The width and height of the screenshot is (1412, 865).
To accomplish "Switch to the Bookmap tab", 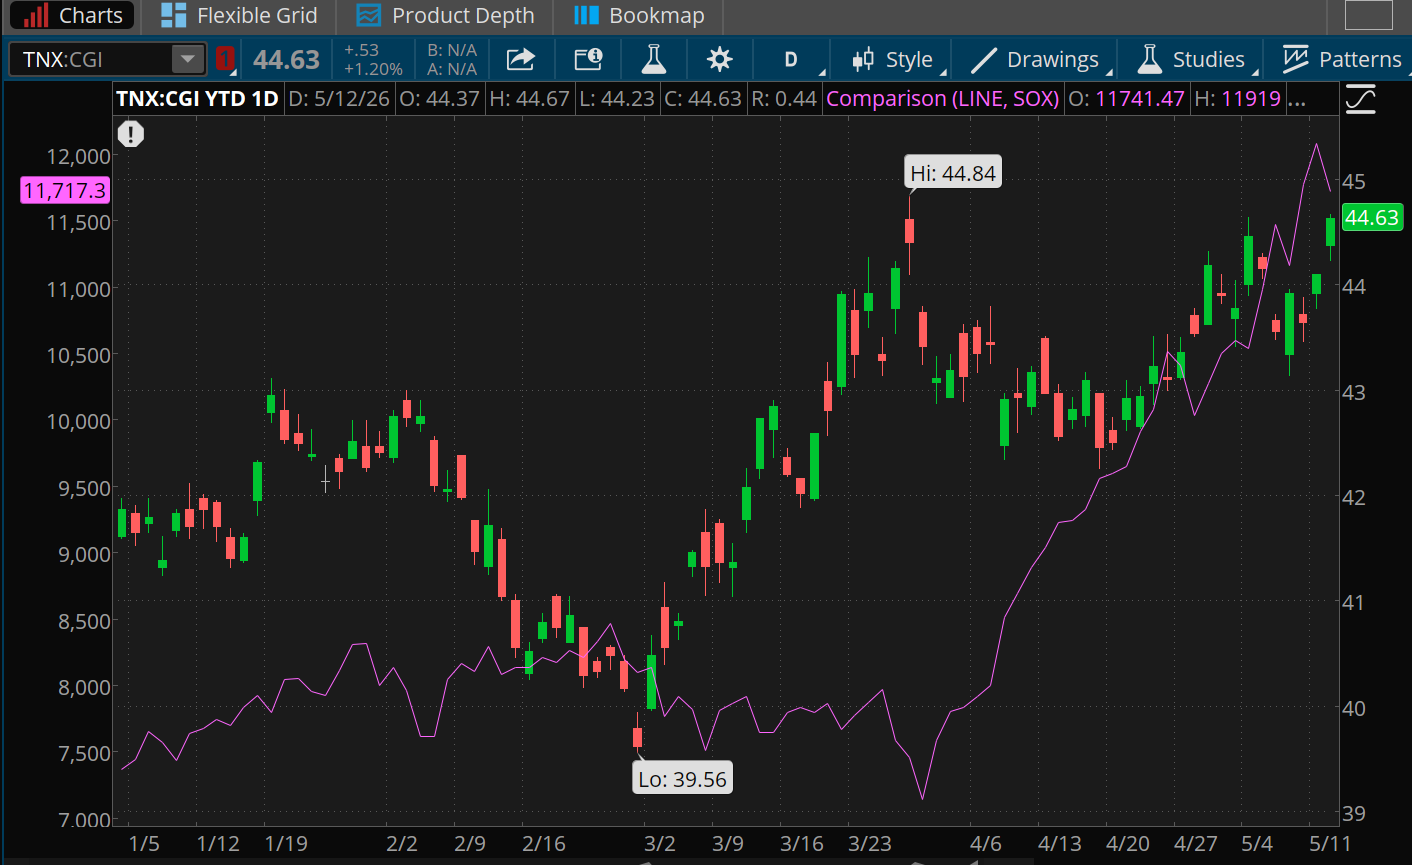I will click(x=641, y=16).
